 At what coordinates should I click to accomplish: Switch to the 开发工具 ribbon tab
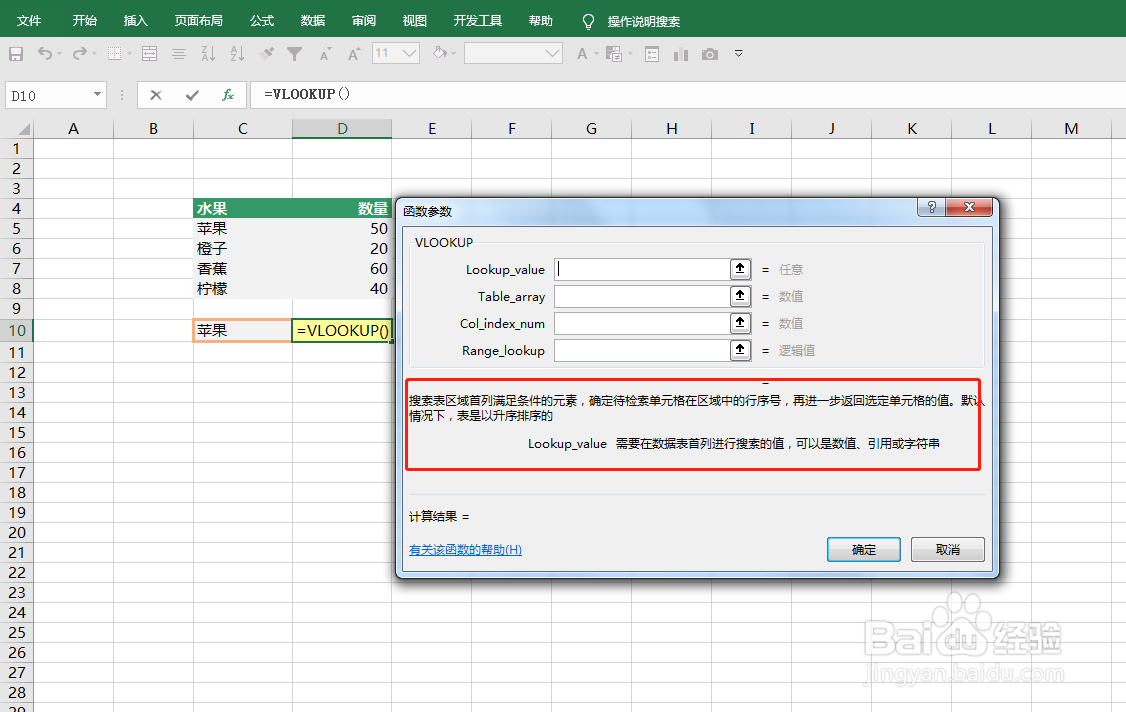(478, 21)
